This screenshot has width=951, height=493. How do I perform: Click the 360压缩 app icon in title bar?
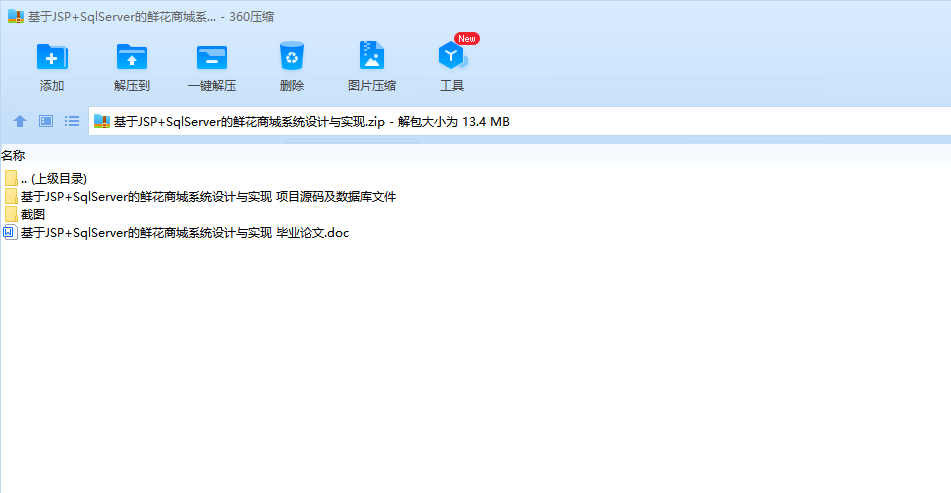[x=16, y=16]
